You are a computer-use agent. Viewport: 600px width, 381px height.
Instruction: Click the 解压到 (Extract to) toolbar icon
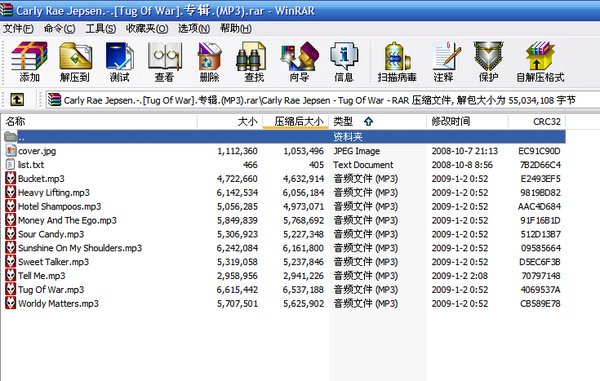point(75,56)
